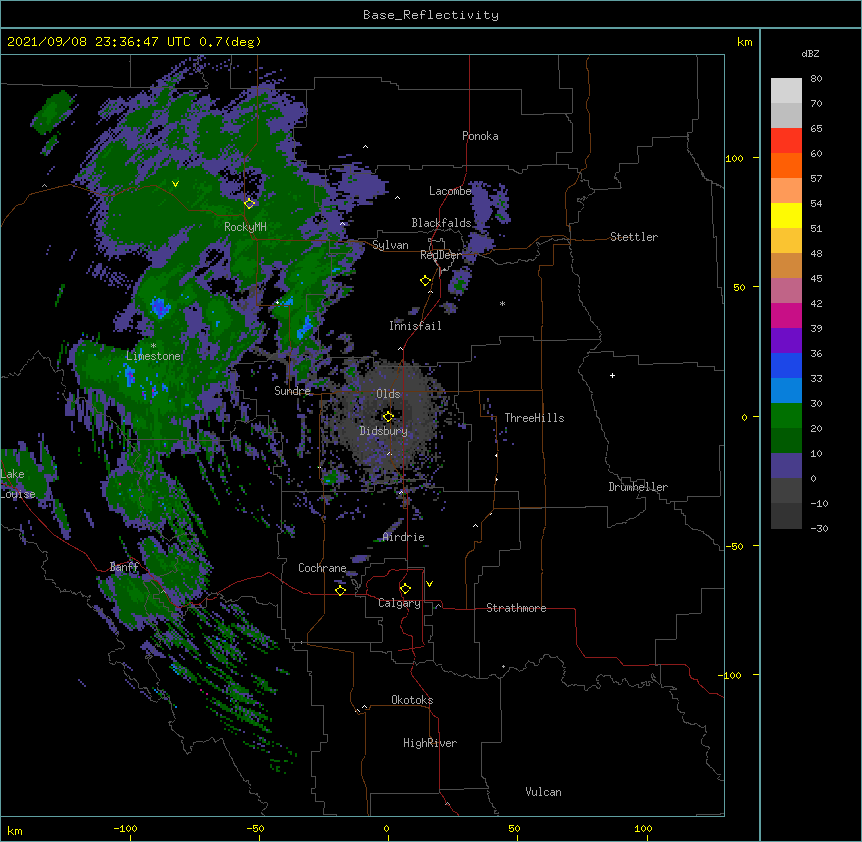Click the 80 value on dBZ scale
Screen dimensions: 862x842
click(x=816, y=79)
